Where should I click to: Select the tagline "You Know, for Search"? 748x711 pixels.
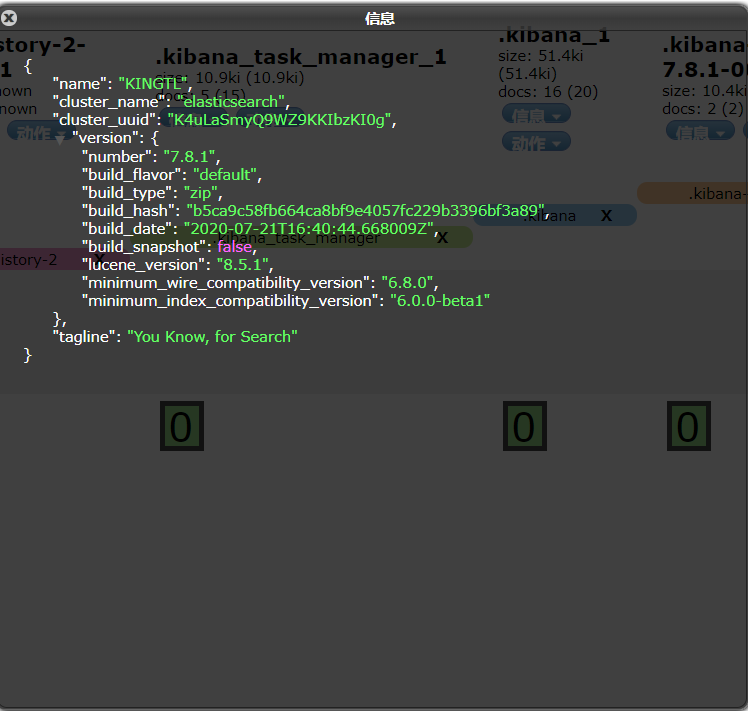click(212, 337)
